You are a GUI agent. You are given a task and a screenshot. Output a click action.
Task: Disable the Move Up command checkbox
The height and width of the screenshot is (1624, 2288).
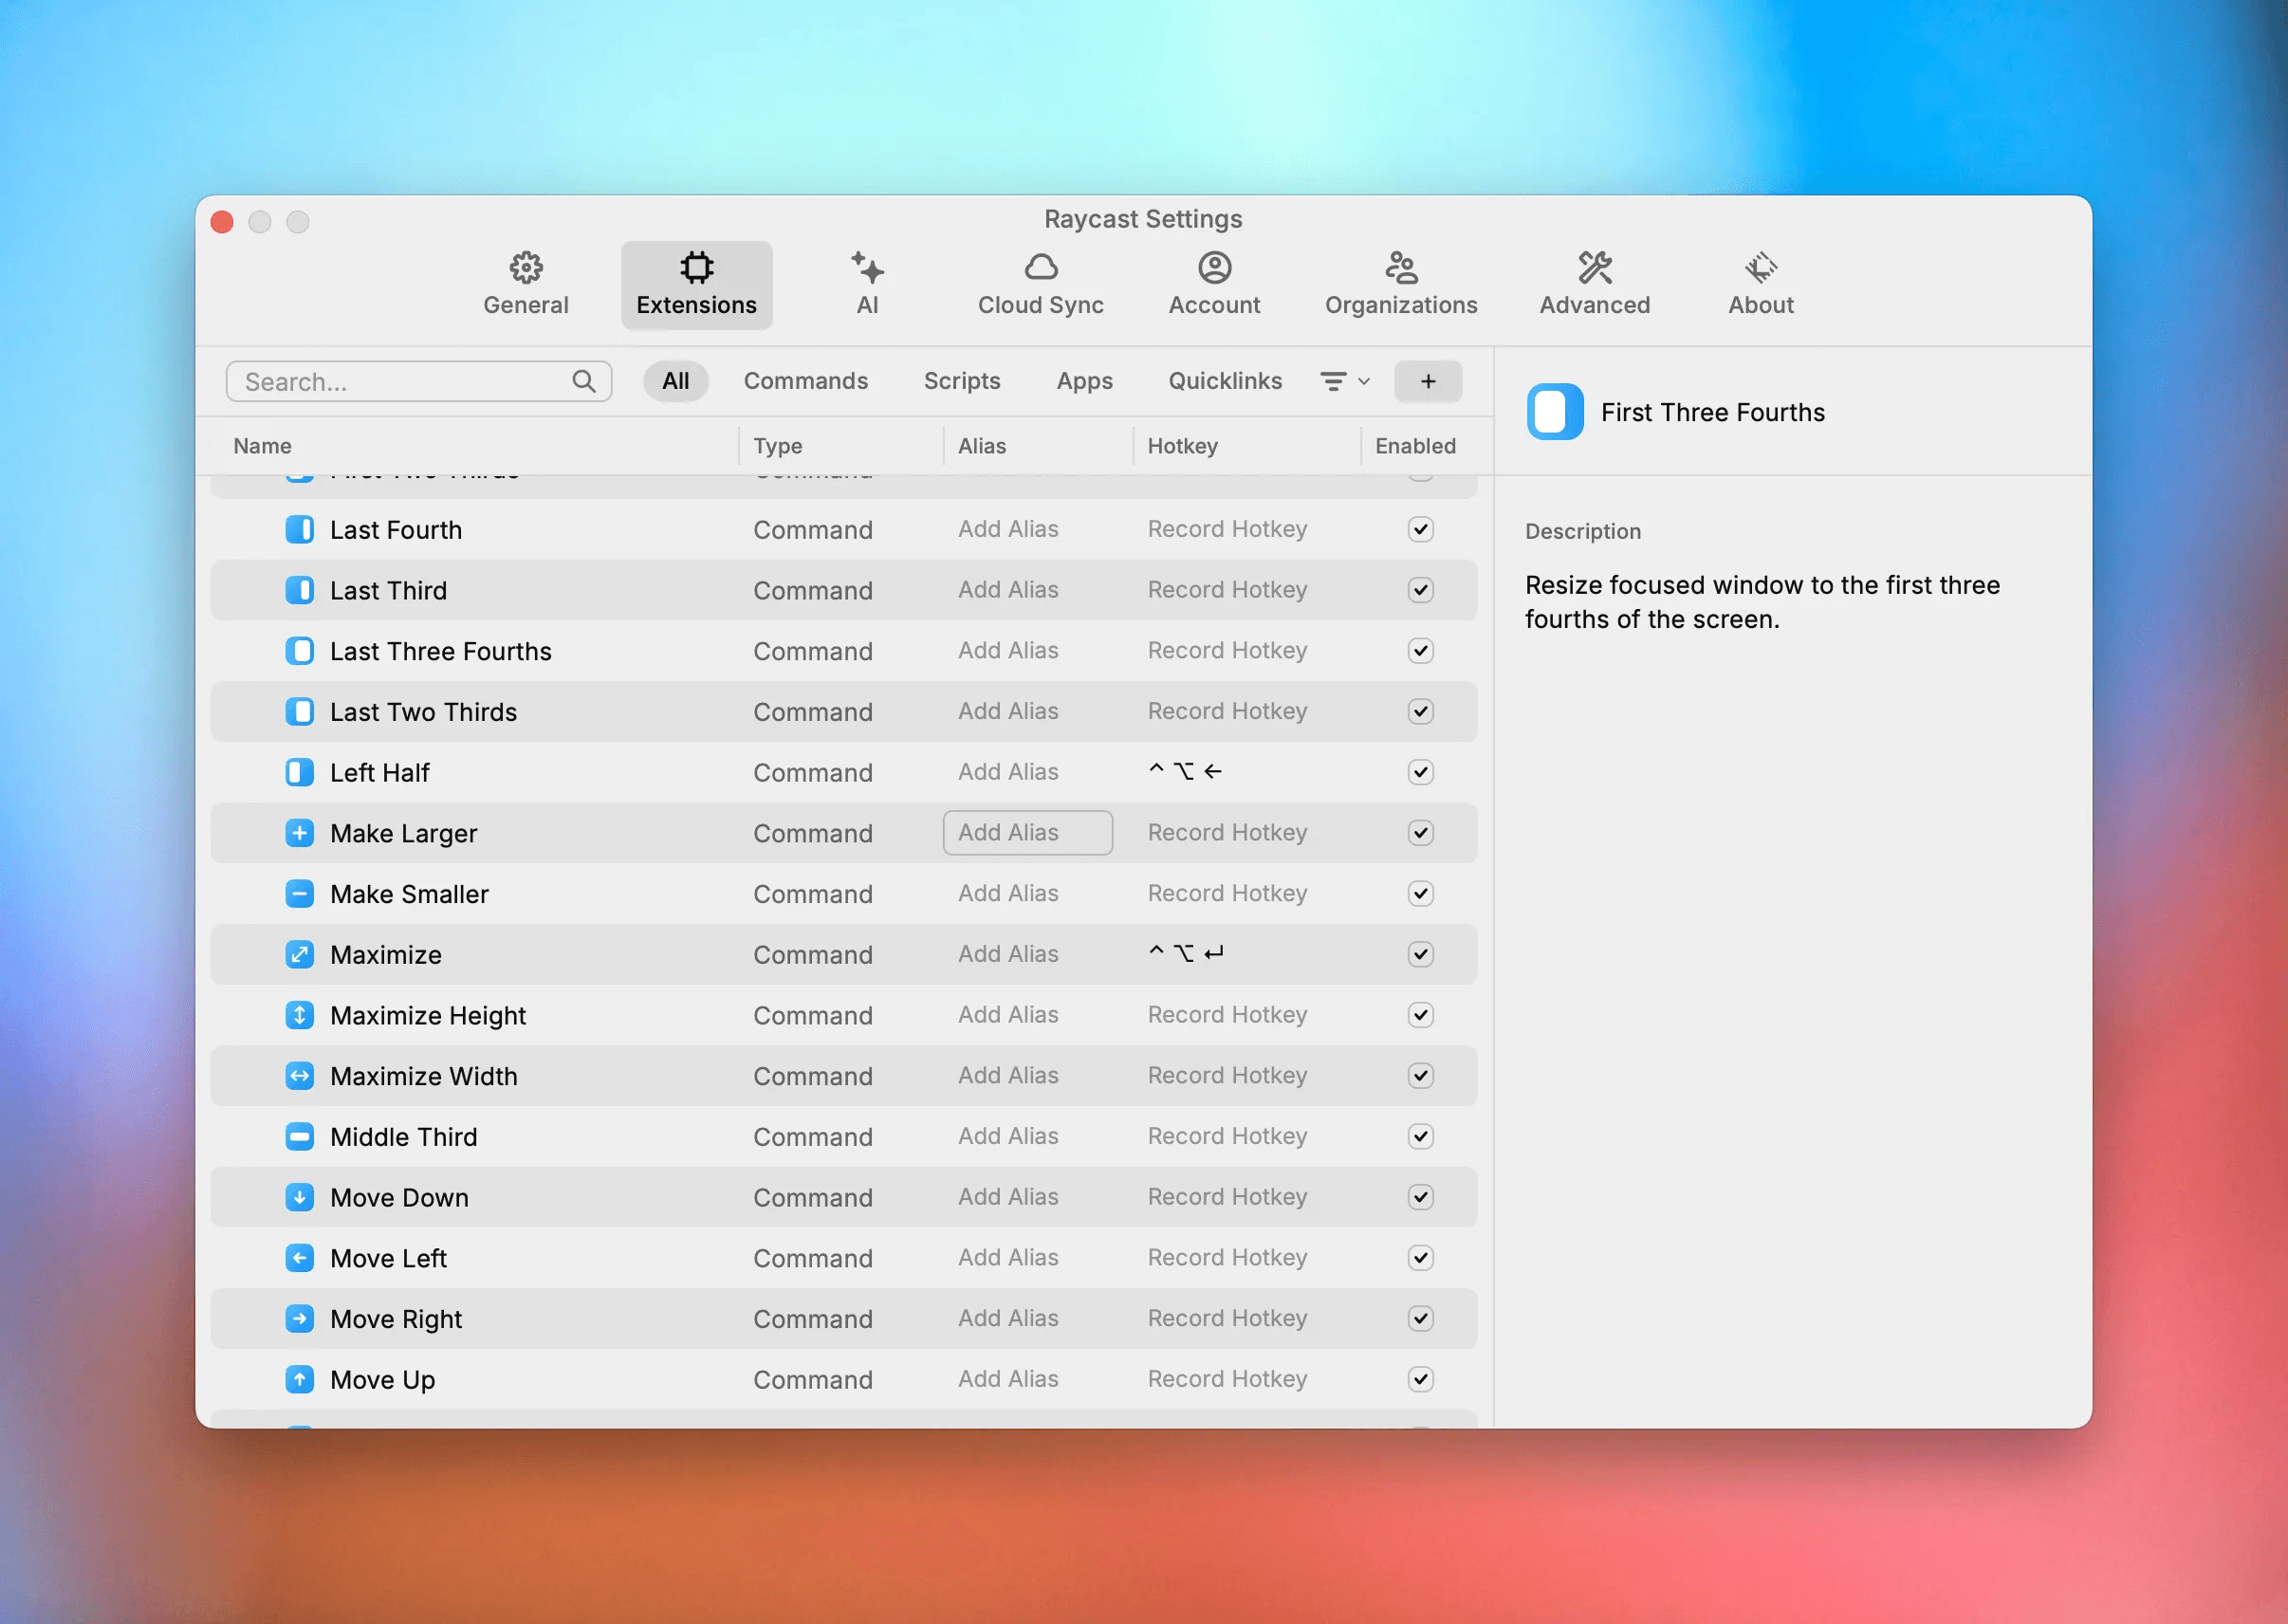[1420, 1379]
